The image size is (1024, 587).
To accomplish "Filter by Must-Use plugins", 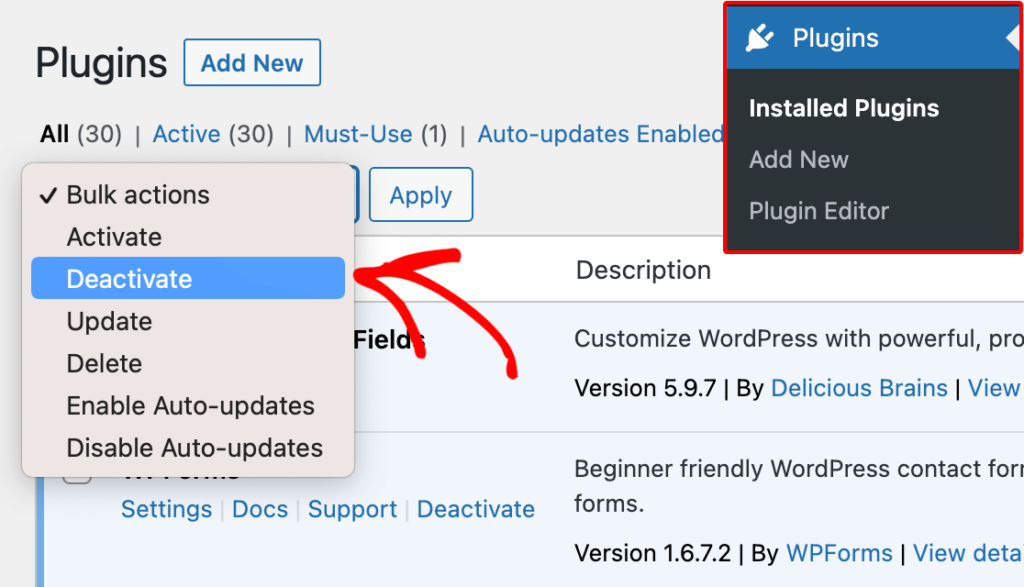I will tap(358, 133).
